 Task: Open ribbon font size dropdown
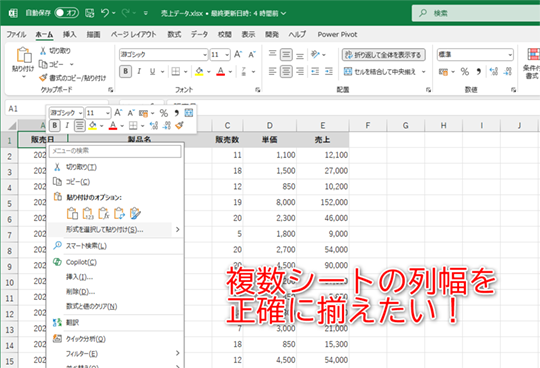click(227, 55)
